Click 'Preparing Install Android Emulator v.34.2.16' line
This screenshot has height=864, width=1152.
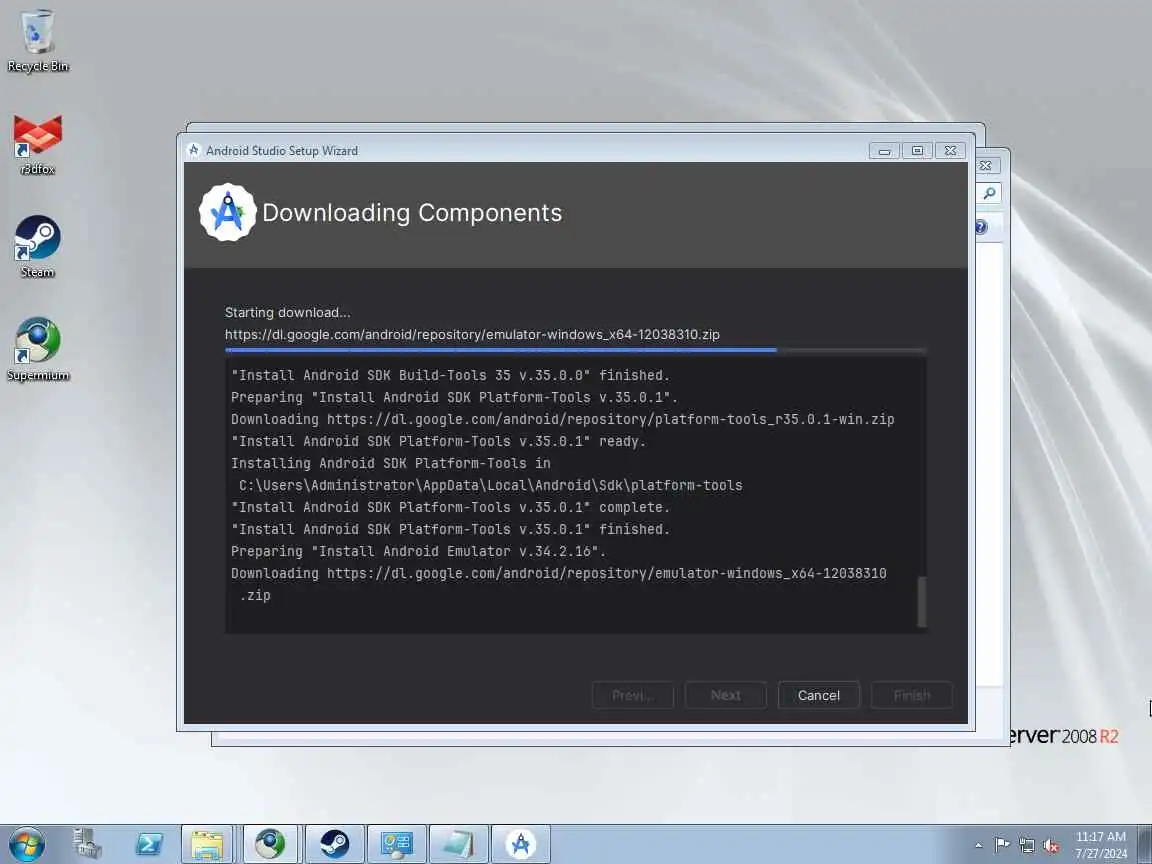418,551
